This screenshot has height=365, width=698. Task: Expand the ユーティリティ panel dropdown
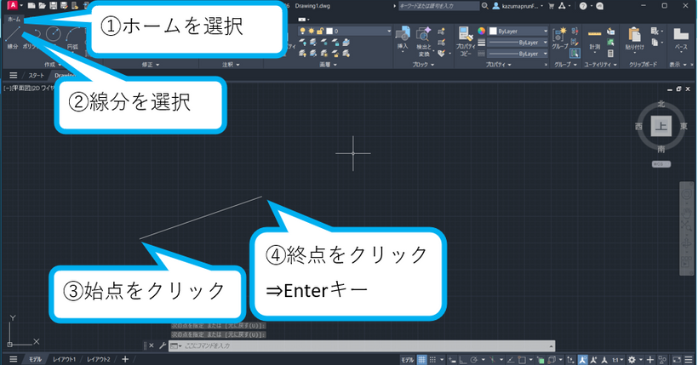click(x=601, y=65)
